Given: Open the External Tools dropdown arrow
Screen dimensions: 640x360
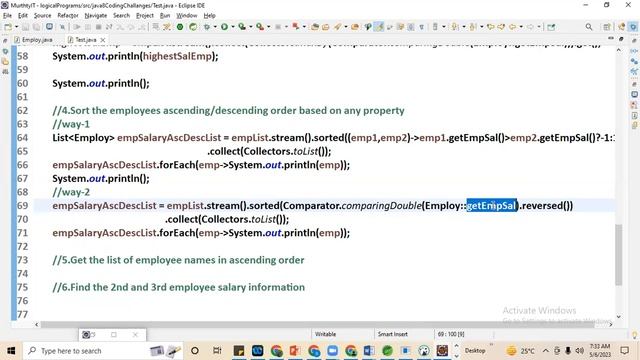Looking at the screenshot, I should coord(268,27).
